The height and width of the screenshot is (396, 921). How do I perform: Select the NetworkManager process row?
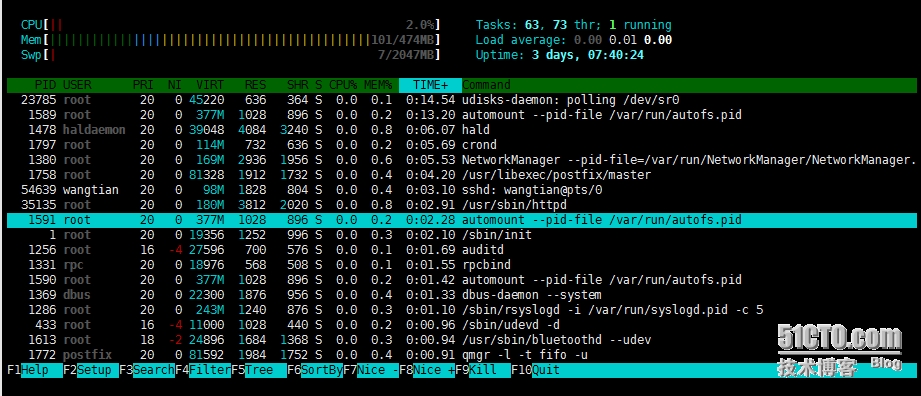tap(462, 160)
